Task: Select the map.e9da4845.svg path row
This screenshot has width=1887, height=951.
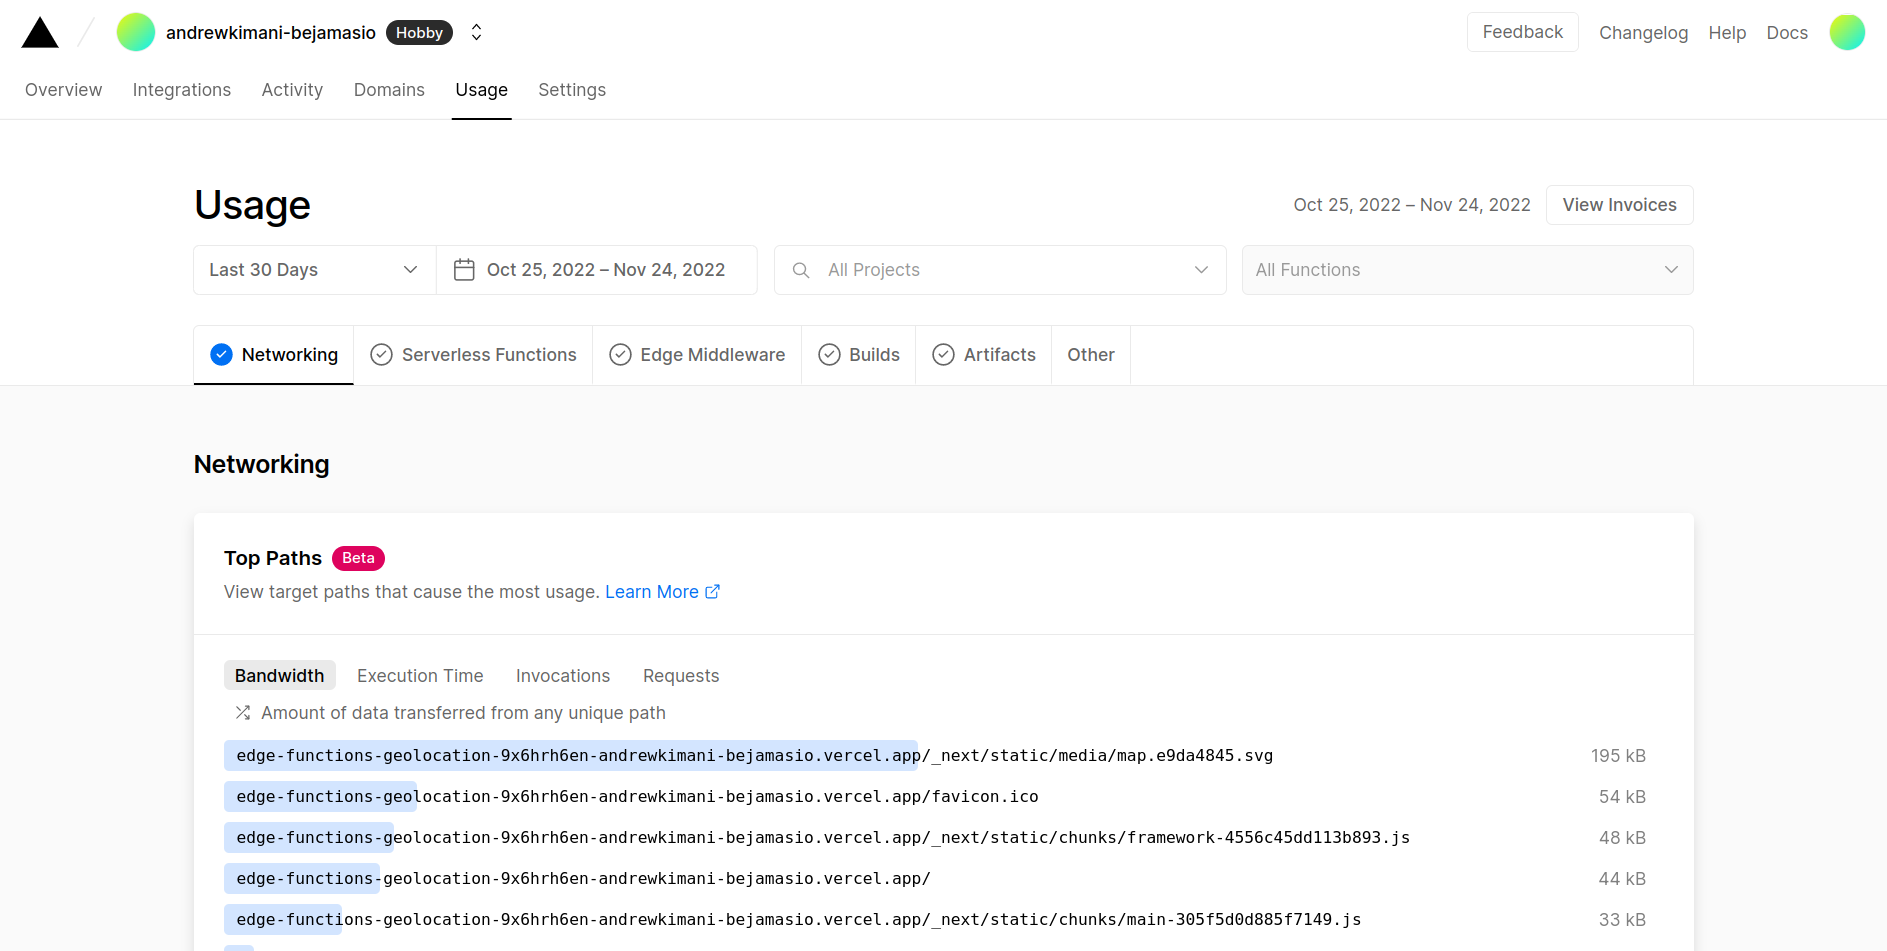Action: coord(935,756)
